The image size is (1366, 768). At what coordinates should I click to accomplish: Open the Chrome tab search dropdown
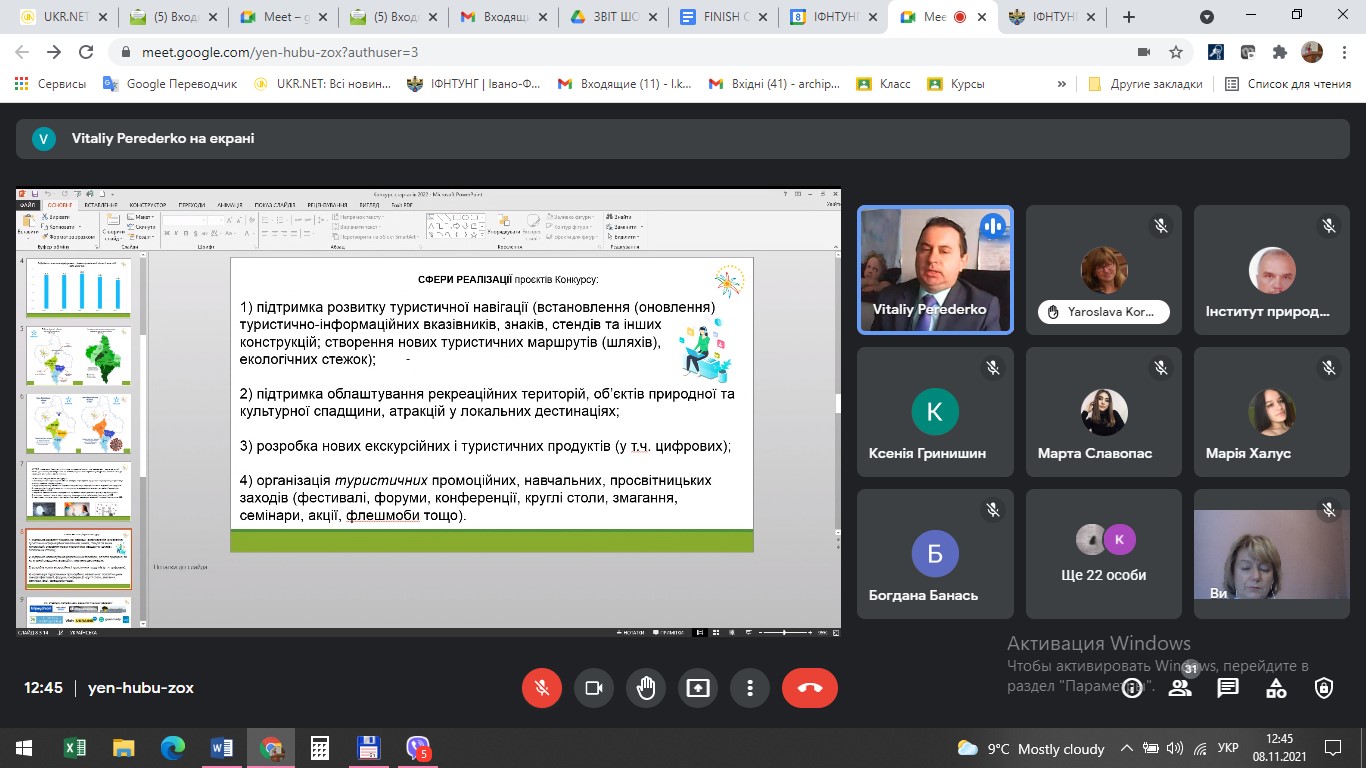click(x=1207, y=17)
